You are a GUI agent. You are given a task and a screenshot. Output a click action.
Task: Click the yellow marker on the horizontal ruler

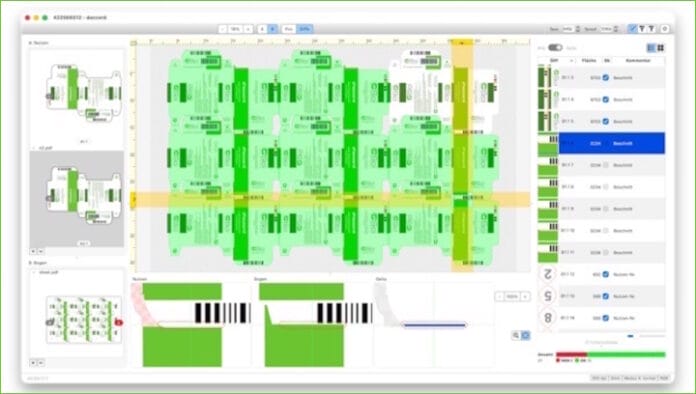point(462,43)
